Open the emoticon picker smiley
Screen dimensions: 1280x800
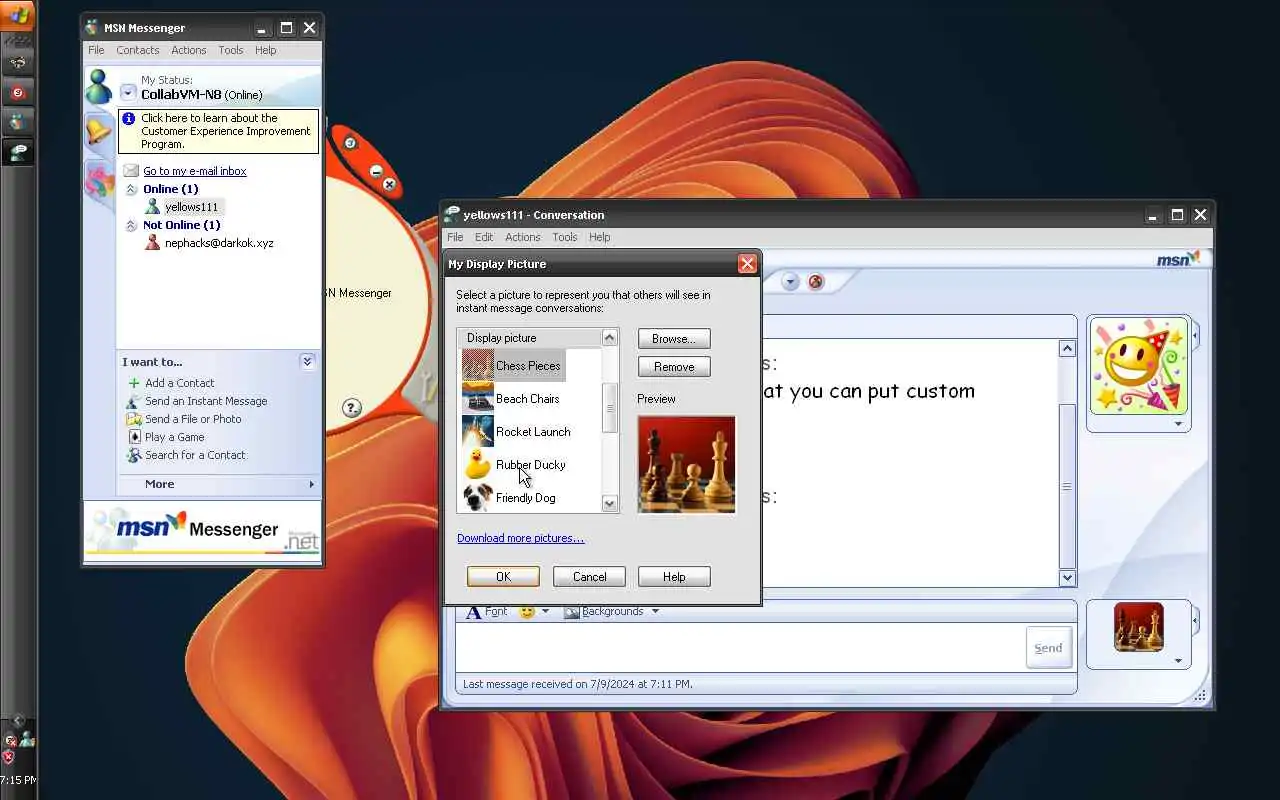(x=527, y=611)
